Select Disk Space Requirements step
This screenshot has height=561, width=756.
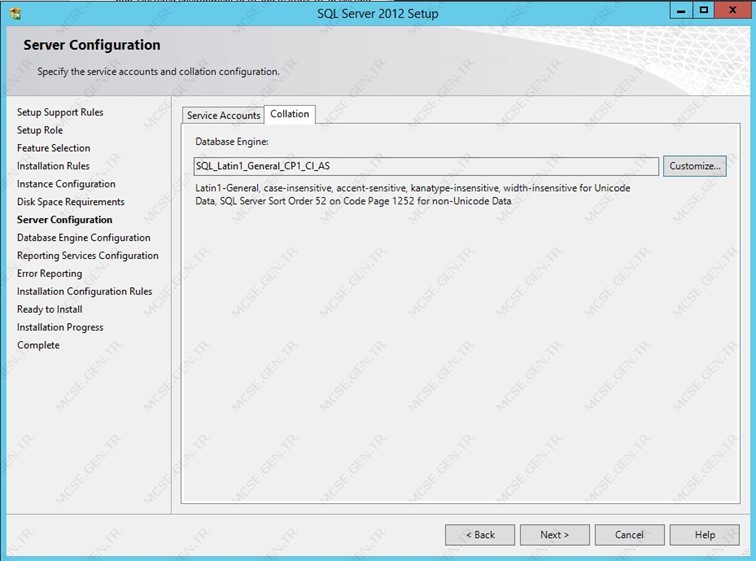pos(71,202)
